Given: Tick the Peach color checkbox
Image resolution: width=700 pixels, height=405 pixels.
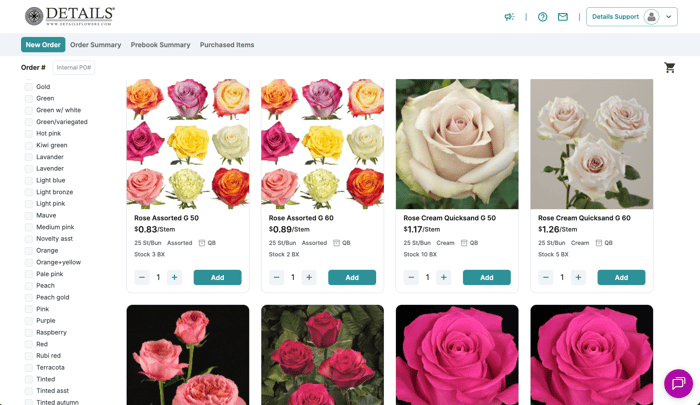Looking at the screenshot, I should (29, 285).
